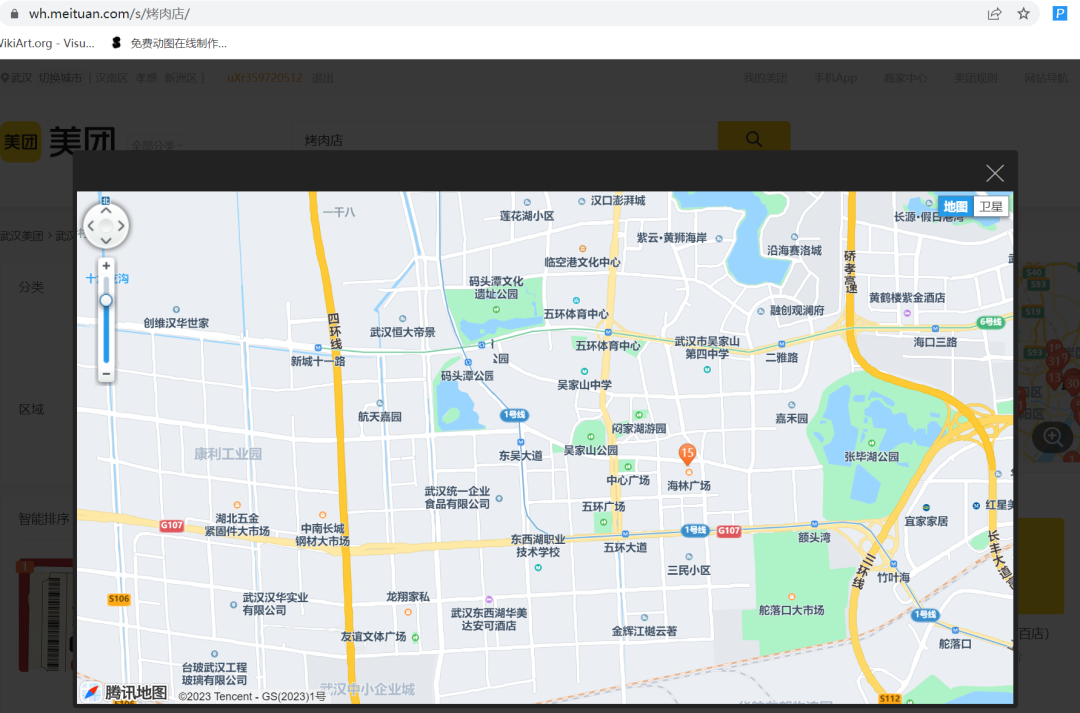
Task: Expand the 全部分类 dropdown
Action: pyautogui.click(x=157, y=145)
